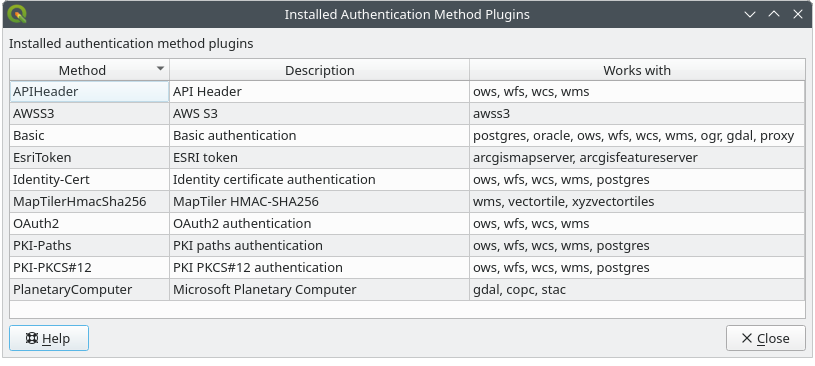Select the APIHeader method cell

[89, 92]
